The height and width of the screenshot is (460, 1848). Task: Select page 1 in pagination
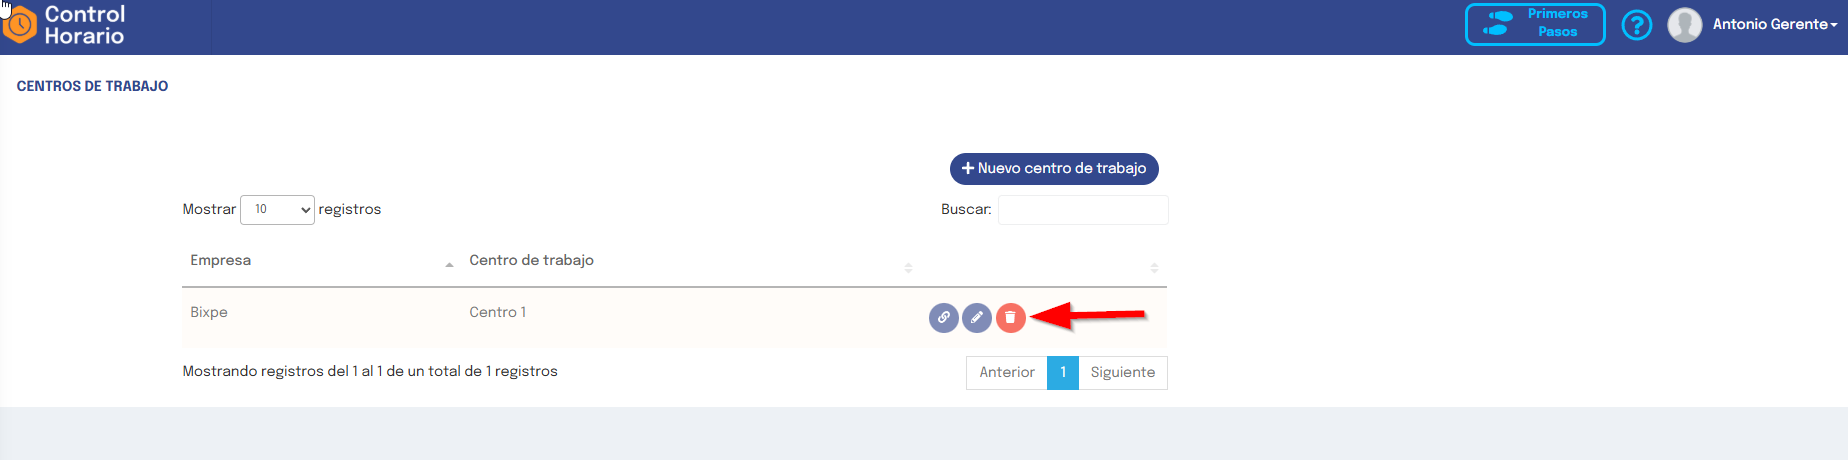[x=1063, y=373]
